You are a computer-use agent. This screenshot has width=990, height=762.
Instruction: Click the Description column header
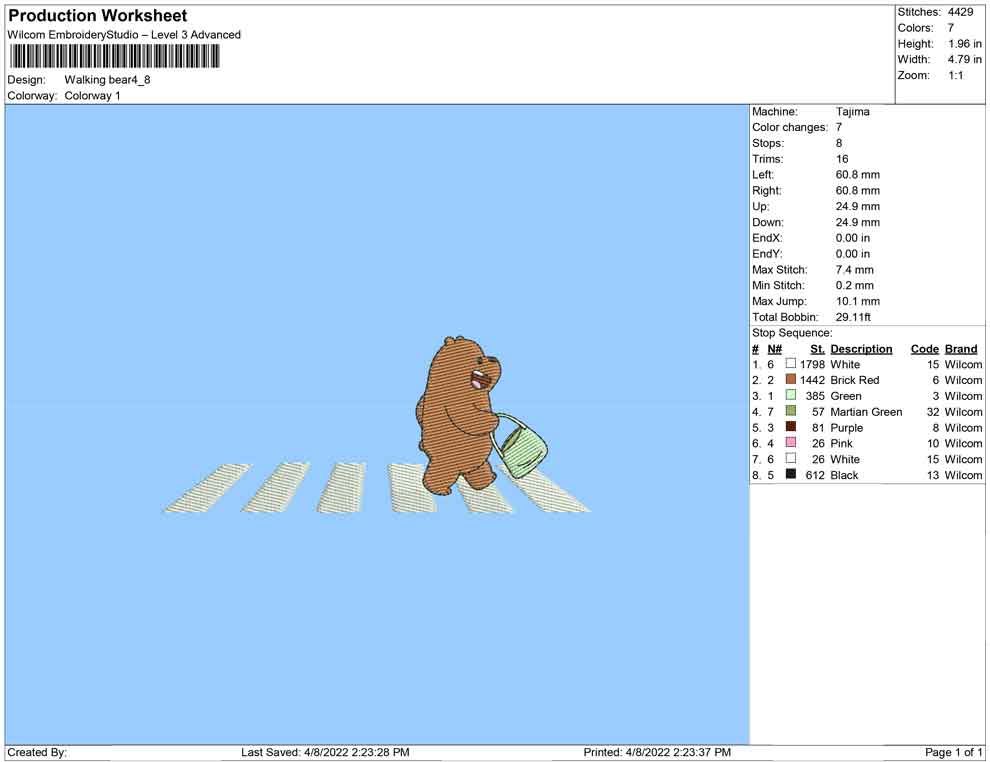point(861,349)
